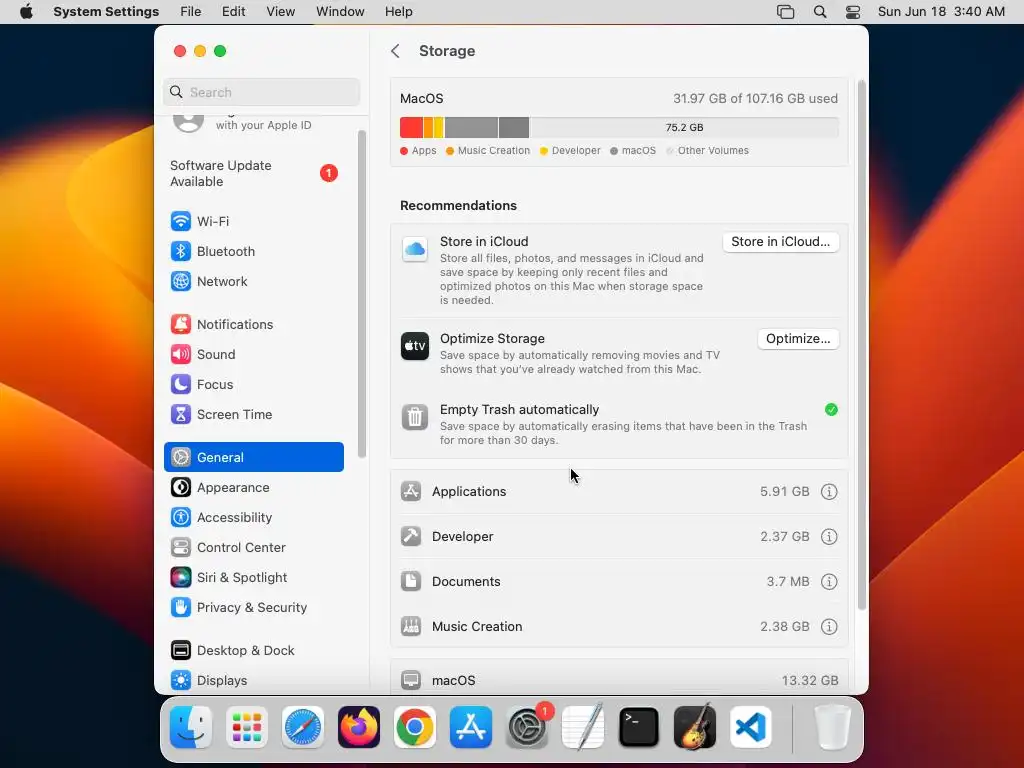The image size is (1024, 768).
Task: Open Control Center in menu bar
Action: pos(852,12)
